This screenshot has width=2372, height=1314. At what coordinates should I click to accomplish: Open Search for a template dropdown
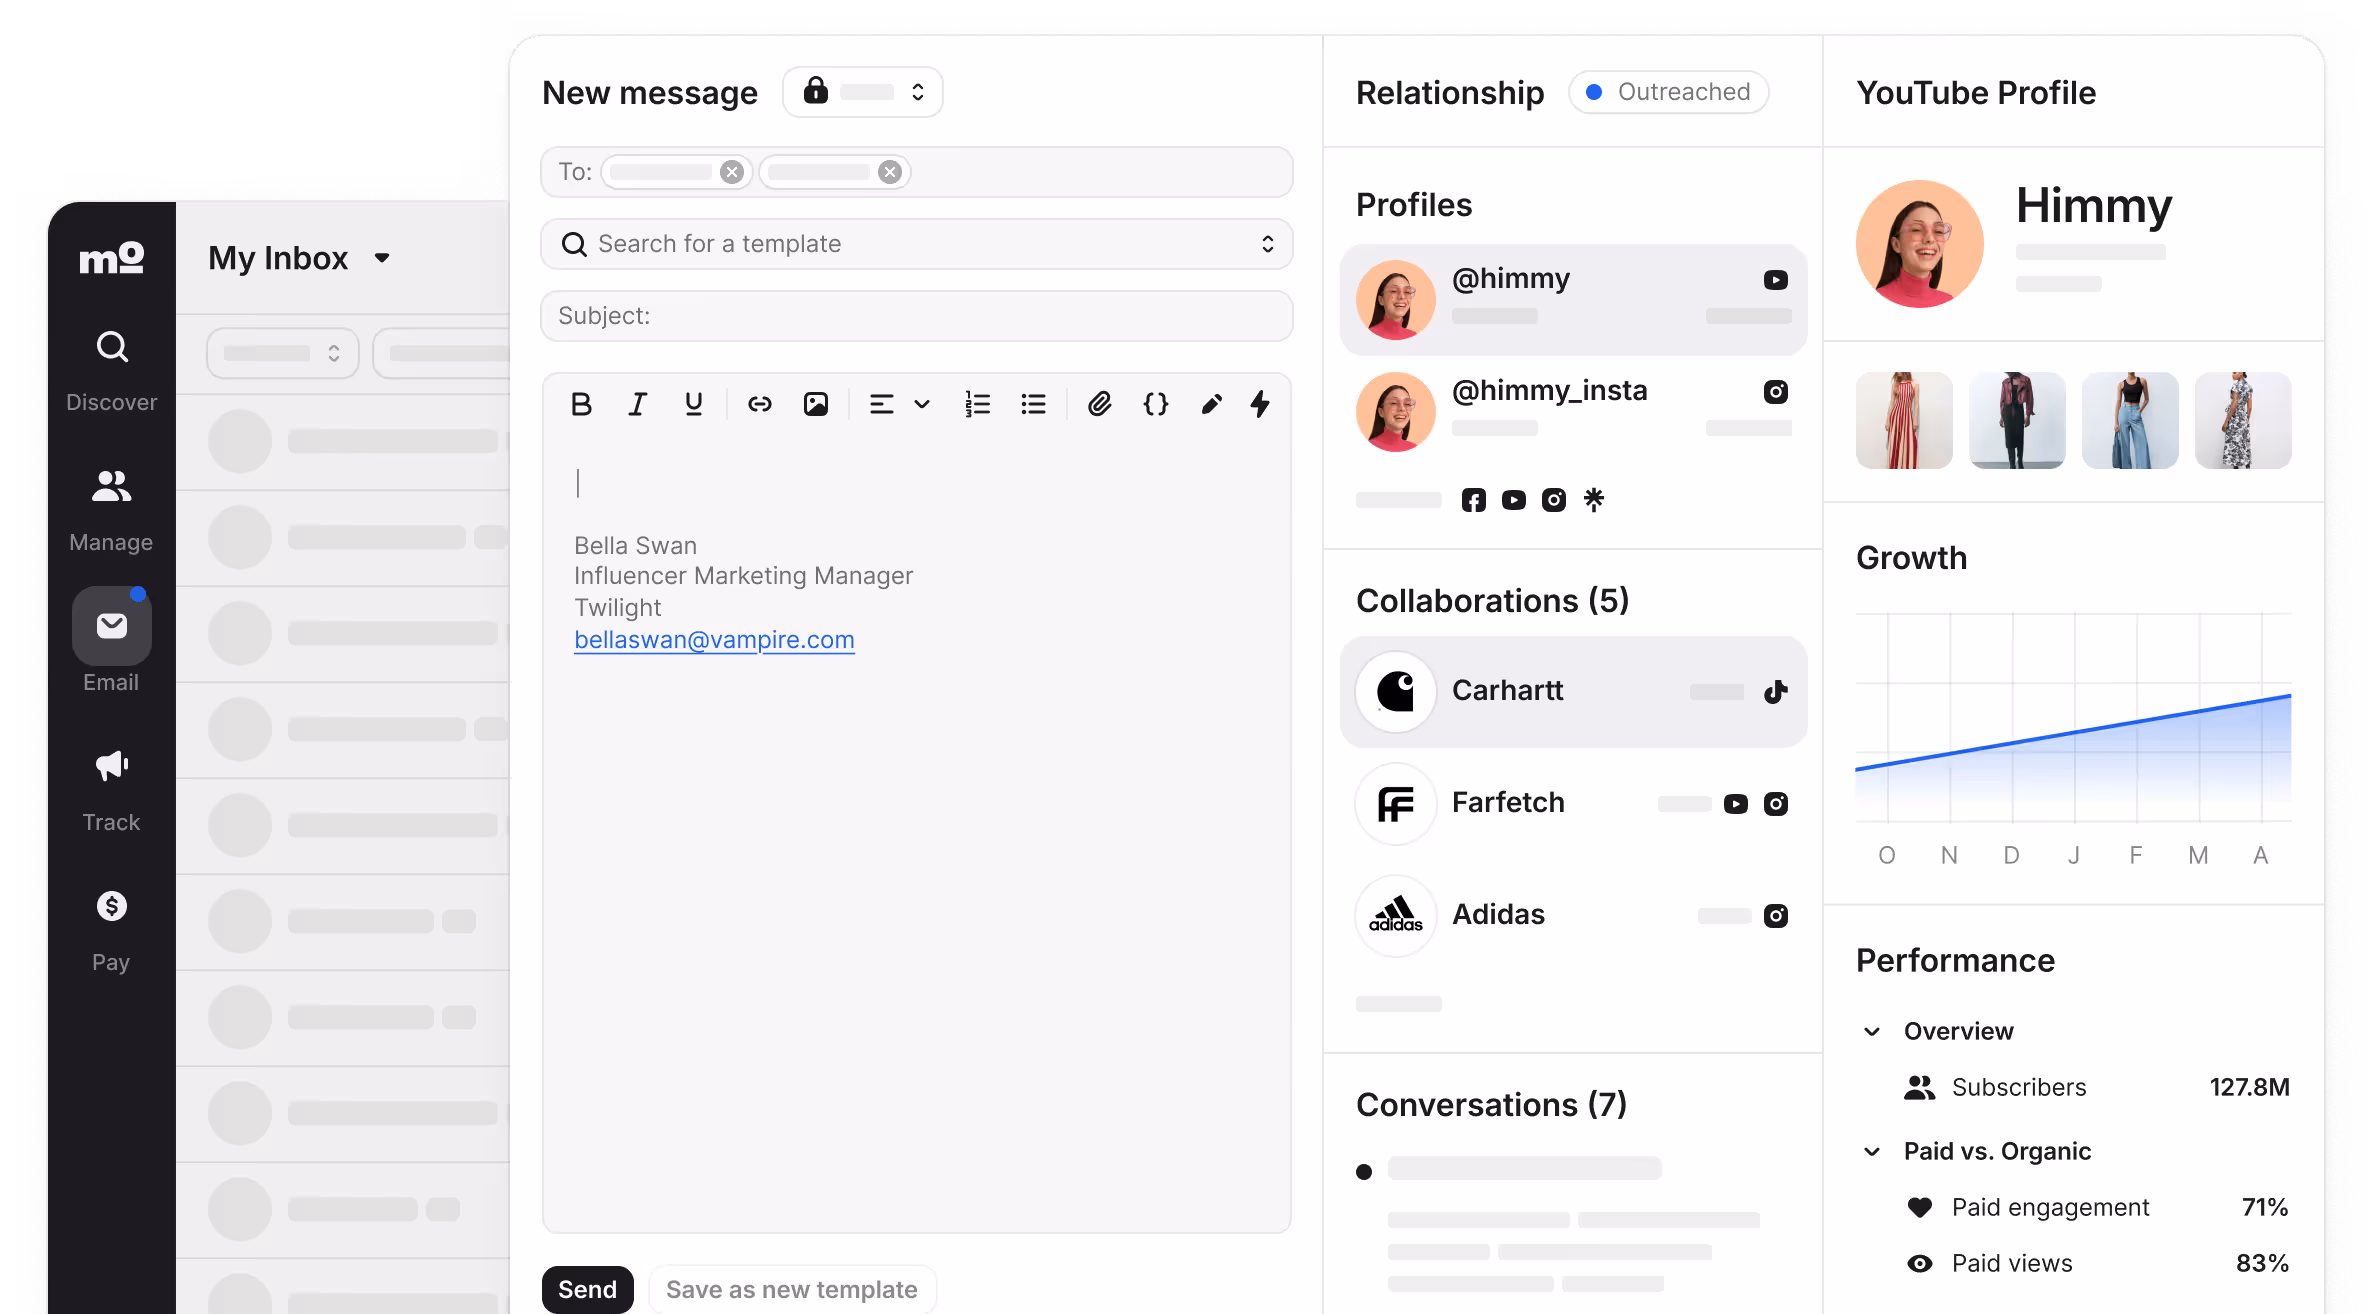917,244
